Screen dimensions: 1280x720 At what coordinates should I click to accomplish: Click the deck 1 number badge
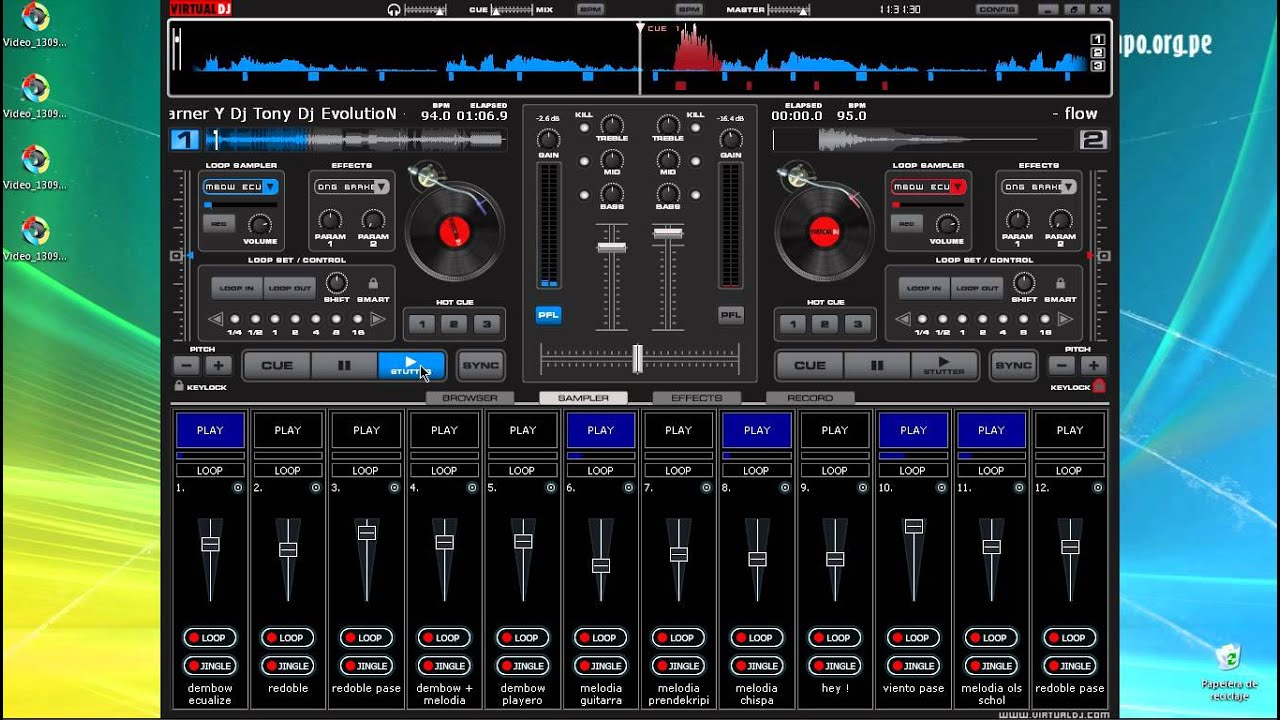pos(185,140)
